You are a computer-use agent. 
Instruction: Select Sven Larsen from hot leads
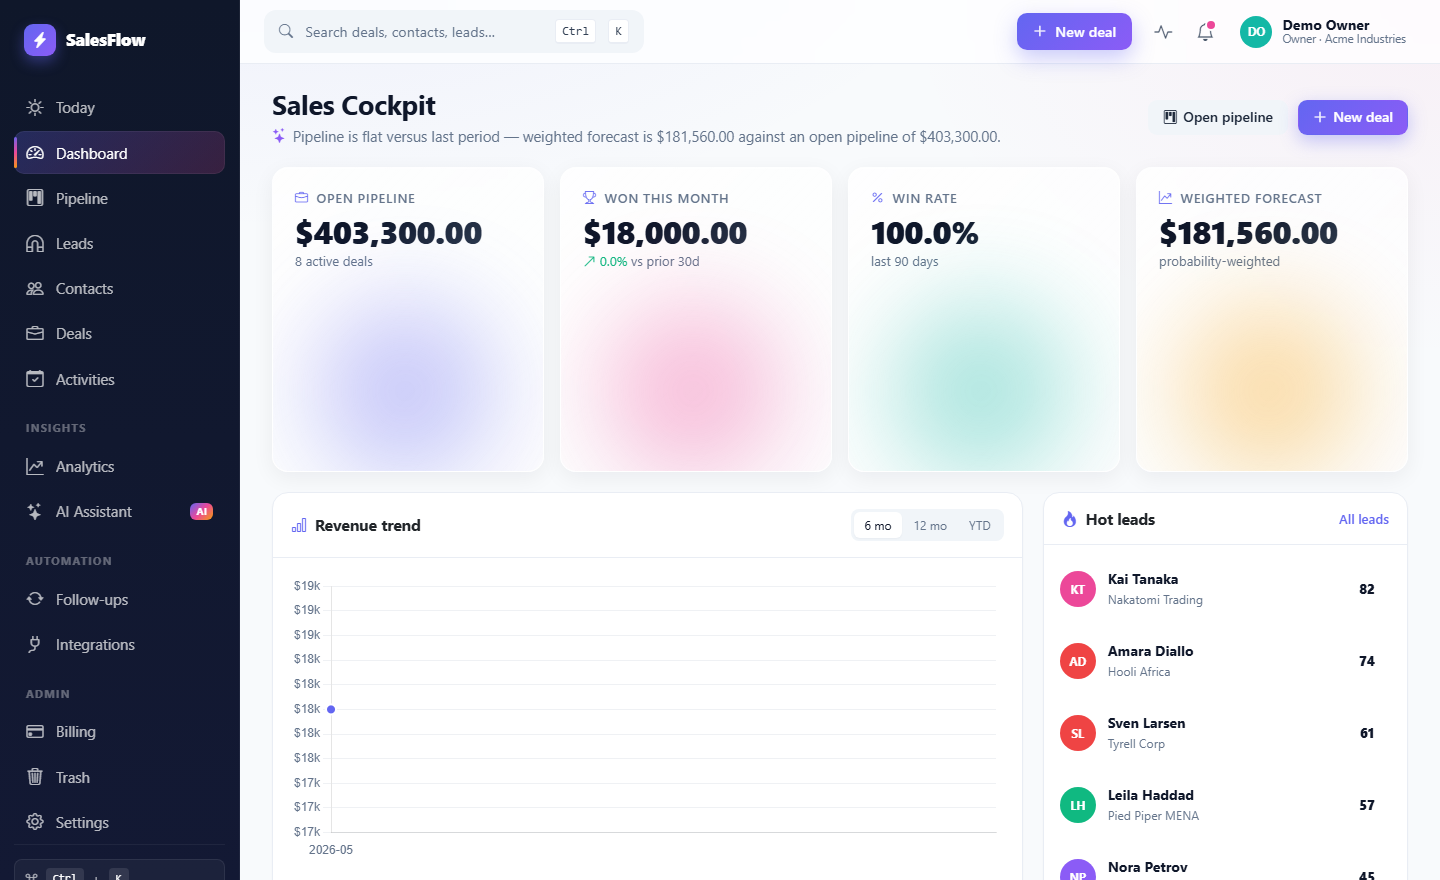(x=1225, y=733)
